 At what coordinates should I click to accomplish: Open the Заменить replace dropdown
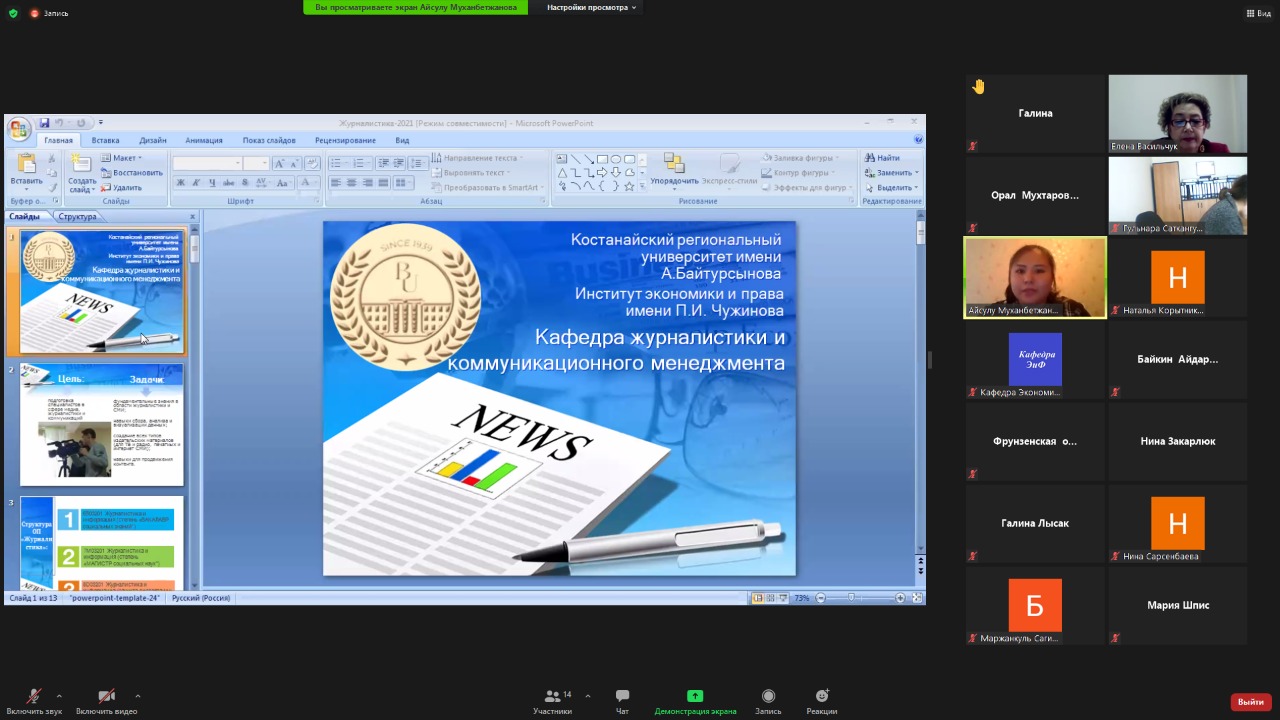pyautogui.click(x=891, y=172)
